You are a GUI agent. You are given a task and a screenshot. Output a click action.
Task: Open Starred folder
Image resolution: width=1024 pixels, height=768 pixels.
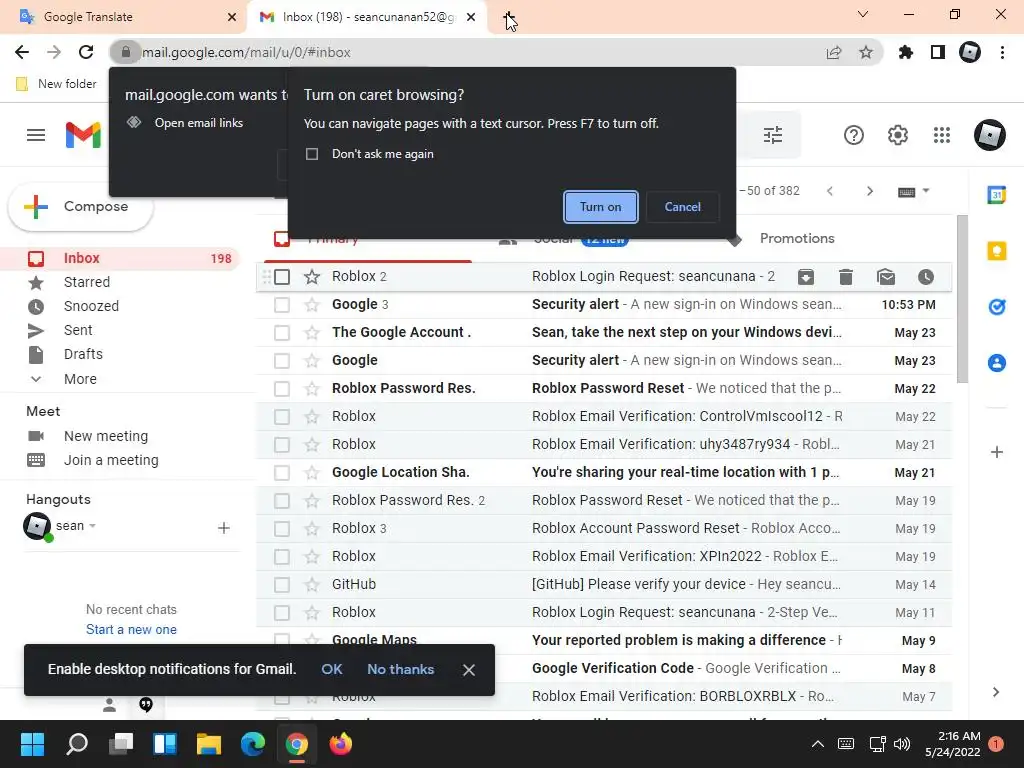[x=87, y=282]
